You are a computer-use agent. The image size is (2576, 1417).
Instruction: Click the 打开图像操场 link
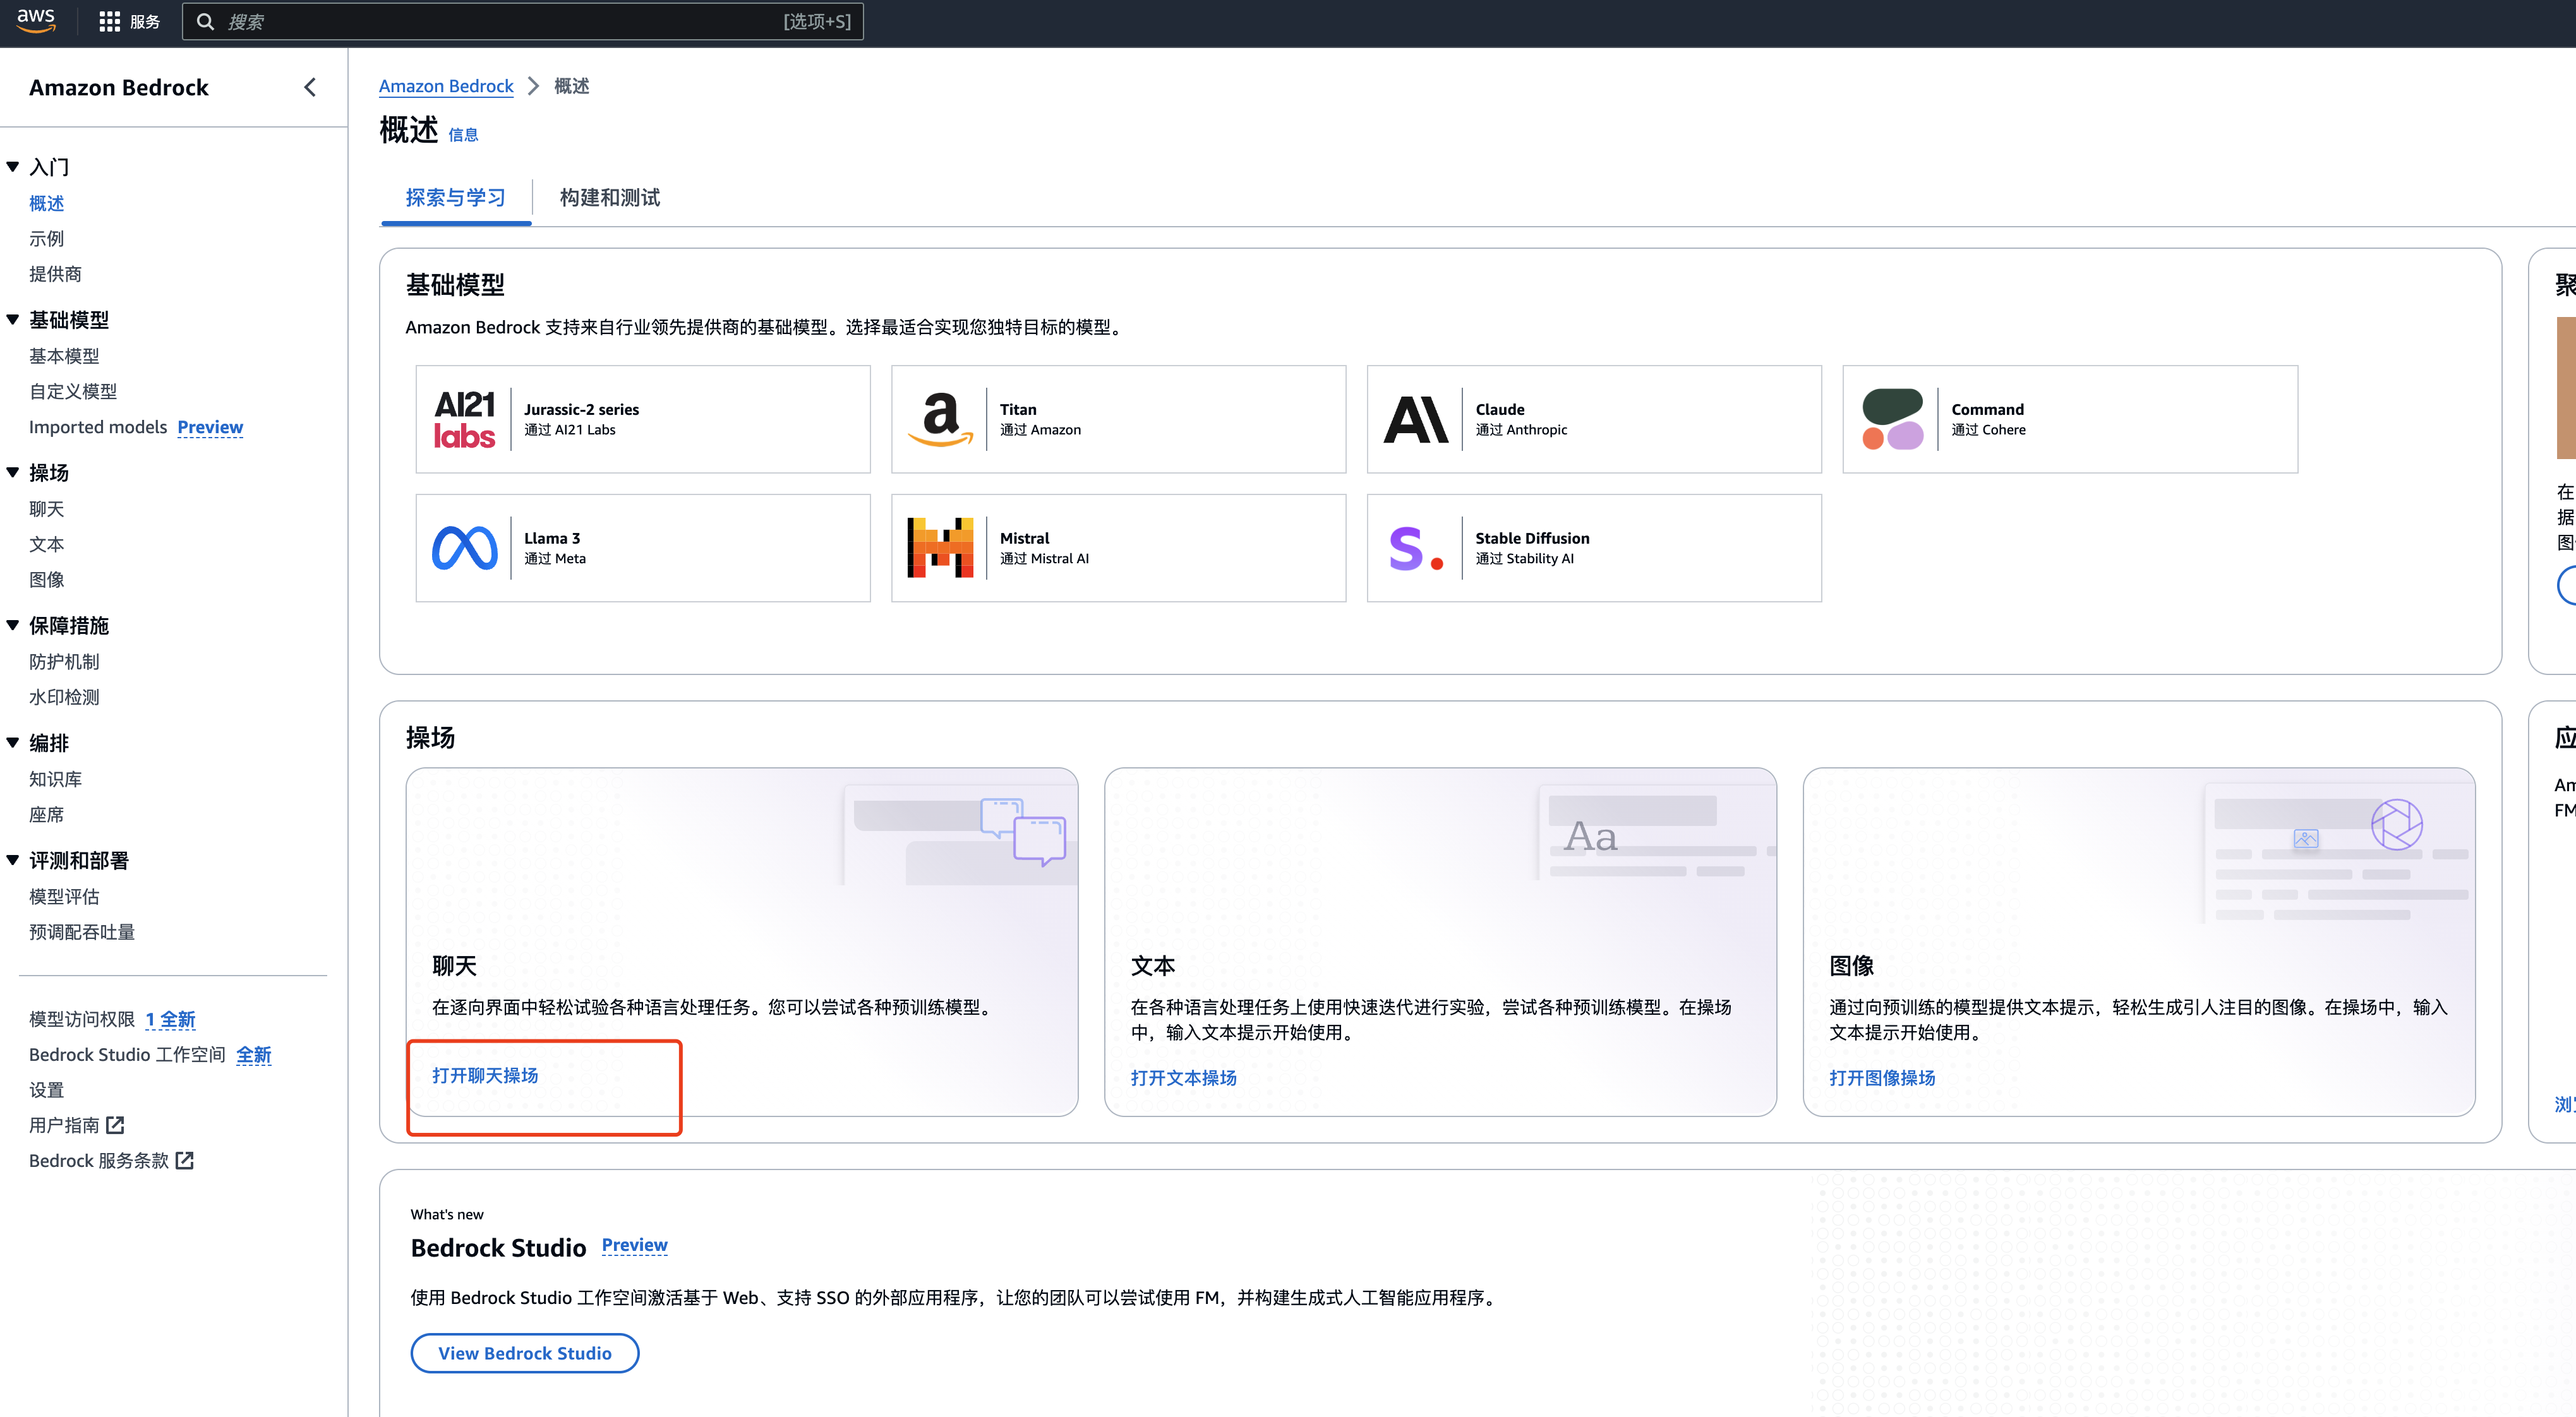pos(1882,1078)
